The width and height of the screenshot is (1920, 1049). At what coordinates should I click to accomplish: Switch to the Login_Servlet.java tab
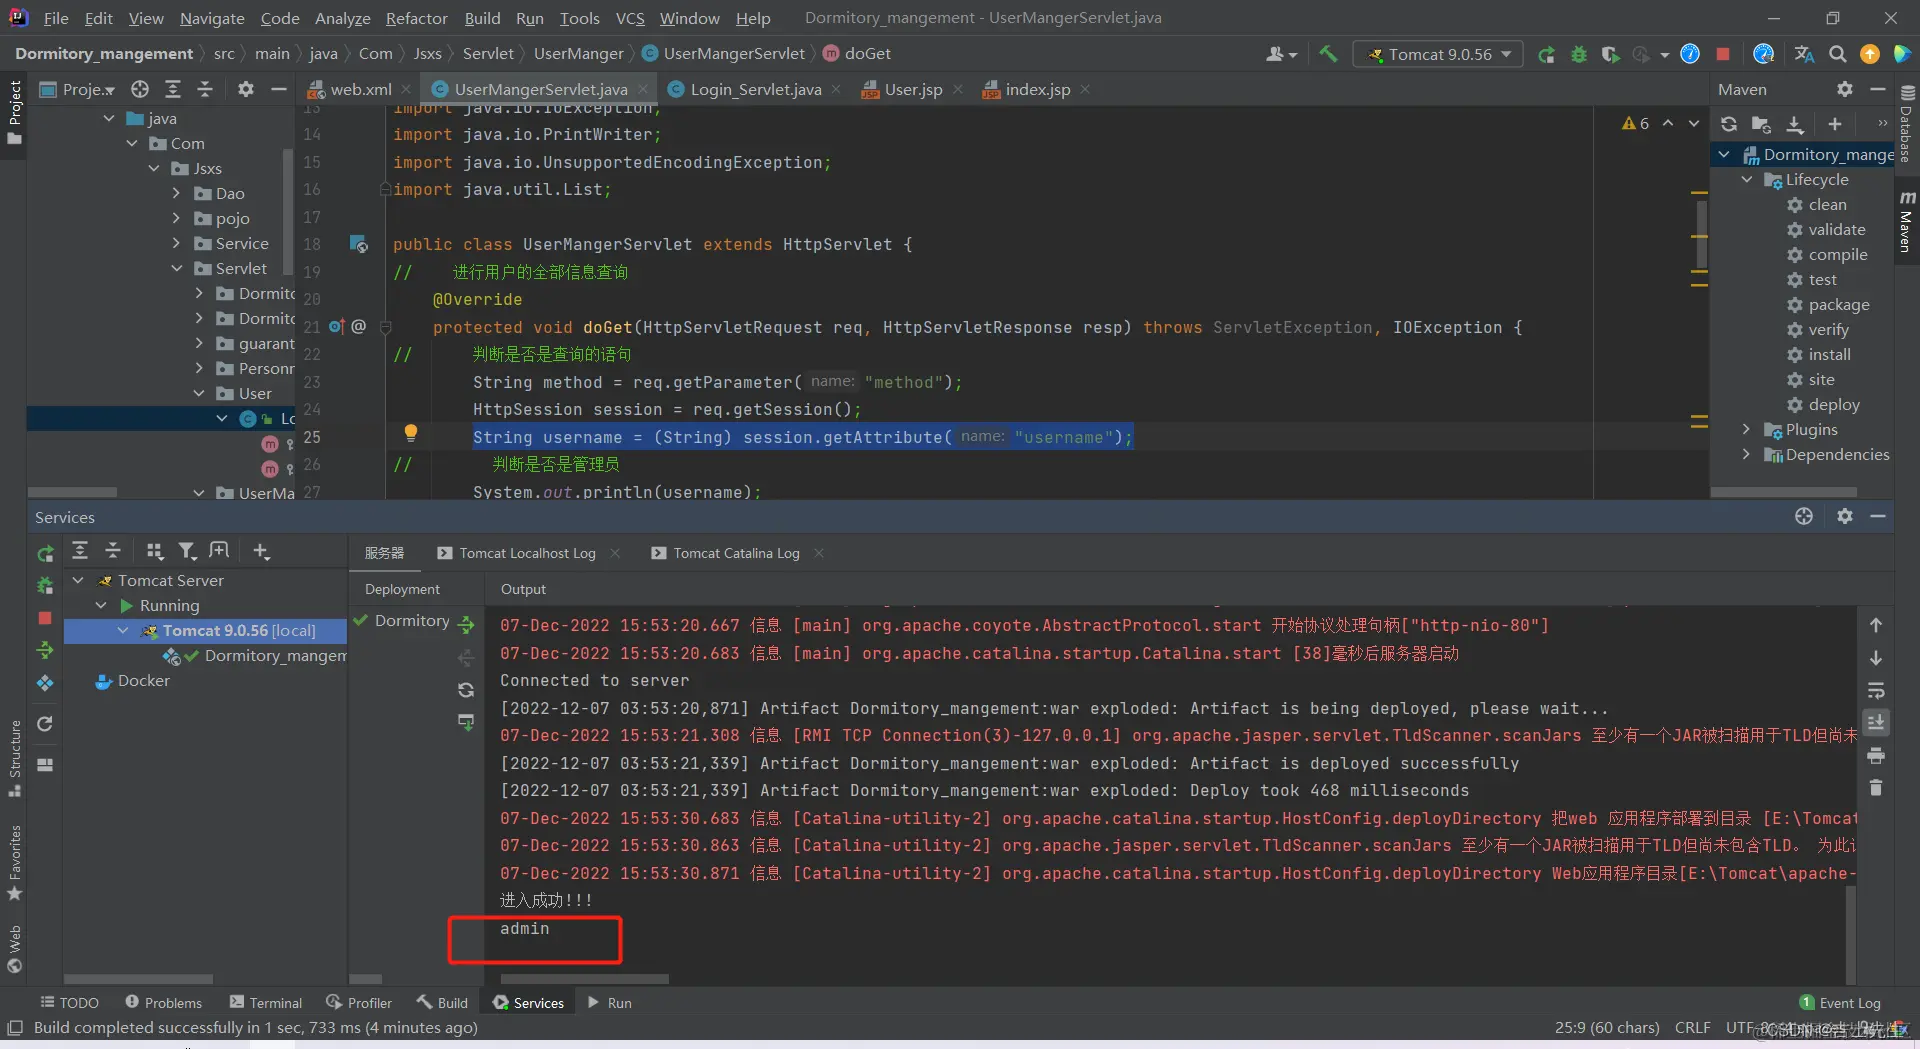pyautogui.click(x=755, y=89)
